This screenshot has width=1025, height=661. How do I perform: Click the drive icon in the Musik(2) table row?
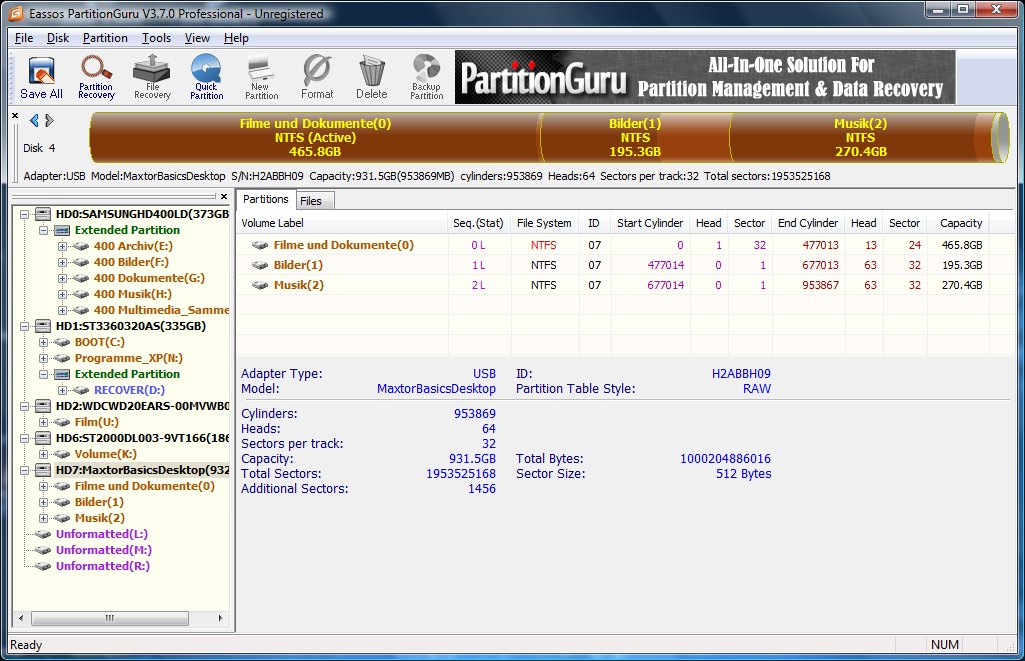(x=260, y=285)
